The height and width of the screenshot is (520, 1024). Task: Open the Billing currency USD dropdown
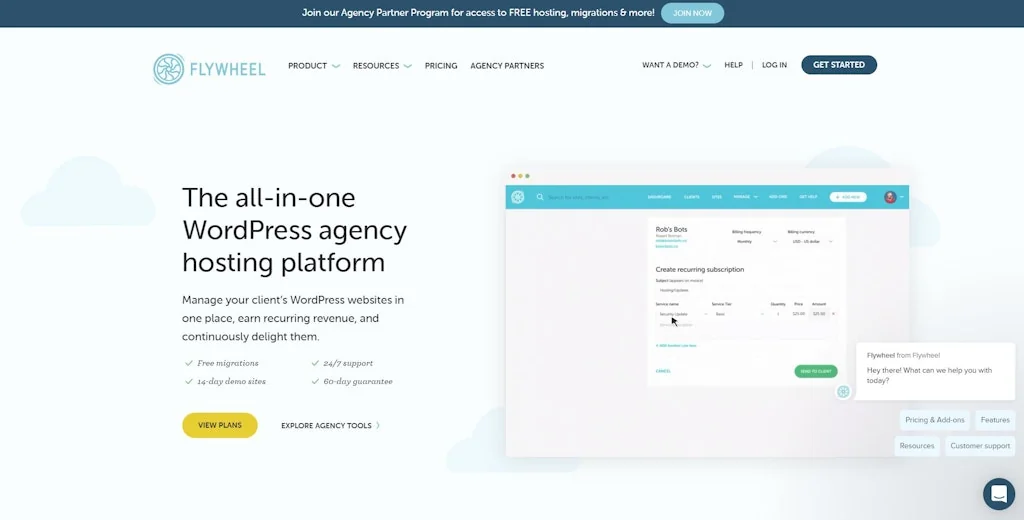coord(812,242)
